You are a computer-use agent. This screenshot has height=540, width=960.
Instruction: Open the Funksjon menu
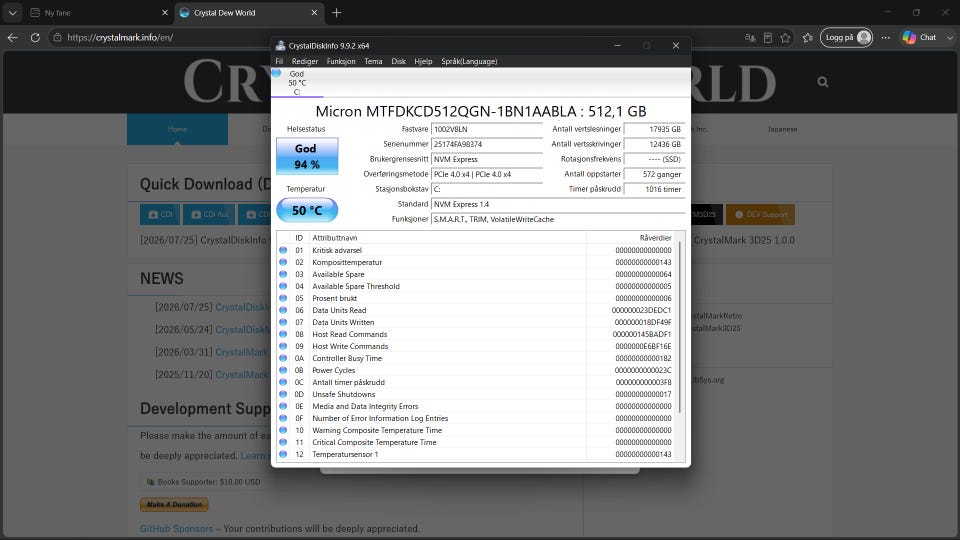click(341, 61)
